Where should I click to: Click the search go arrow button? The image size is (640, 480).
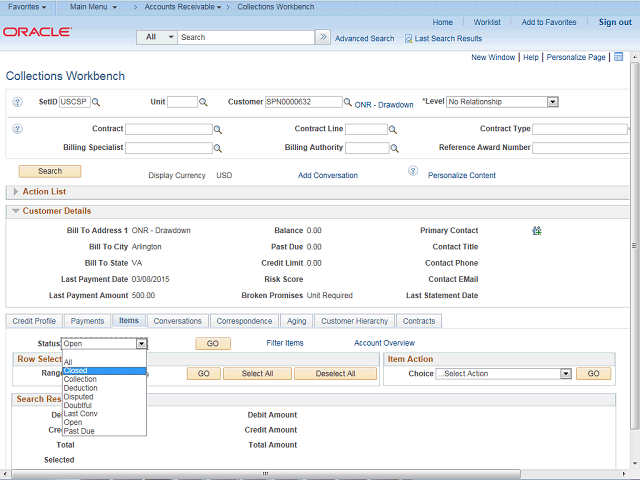click(x=322, y=37)
